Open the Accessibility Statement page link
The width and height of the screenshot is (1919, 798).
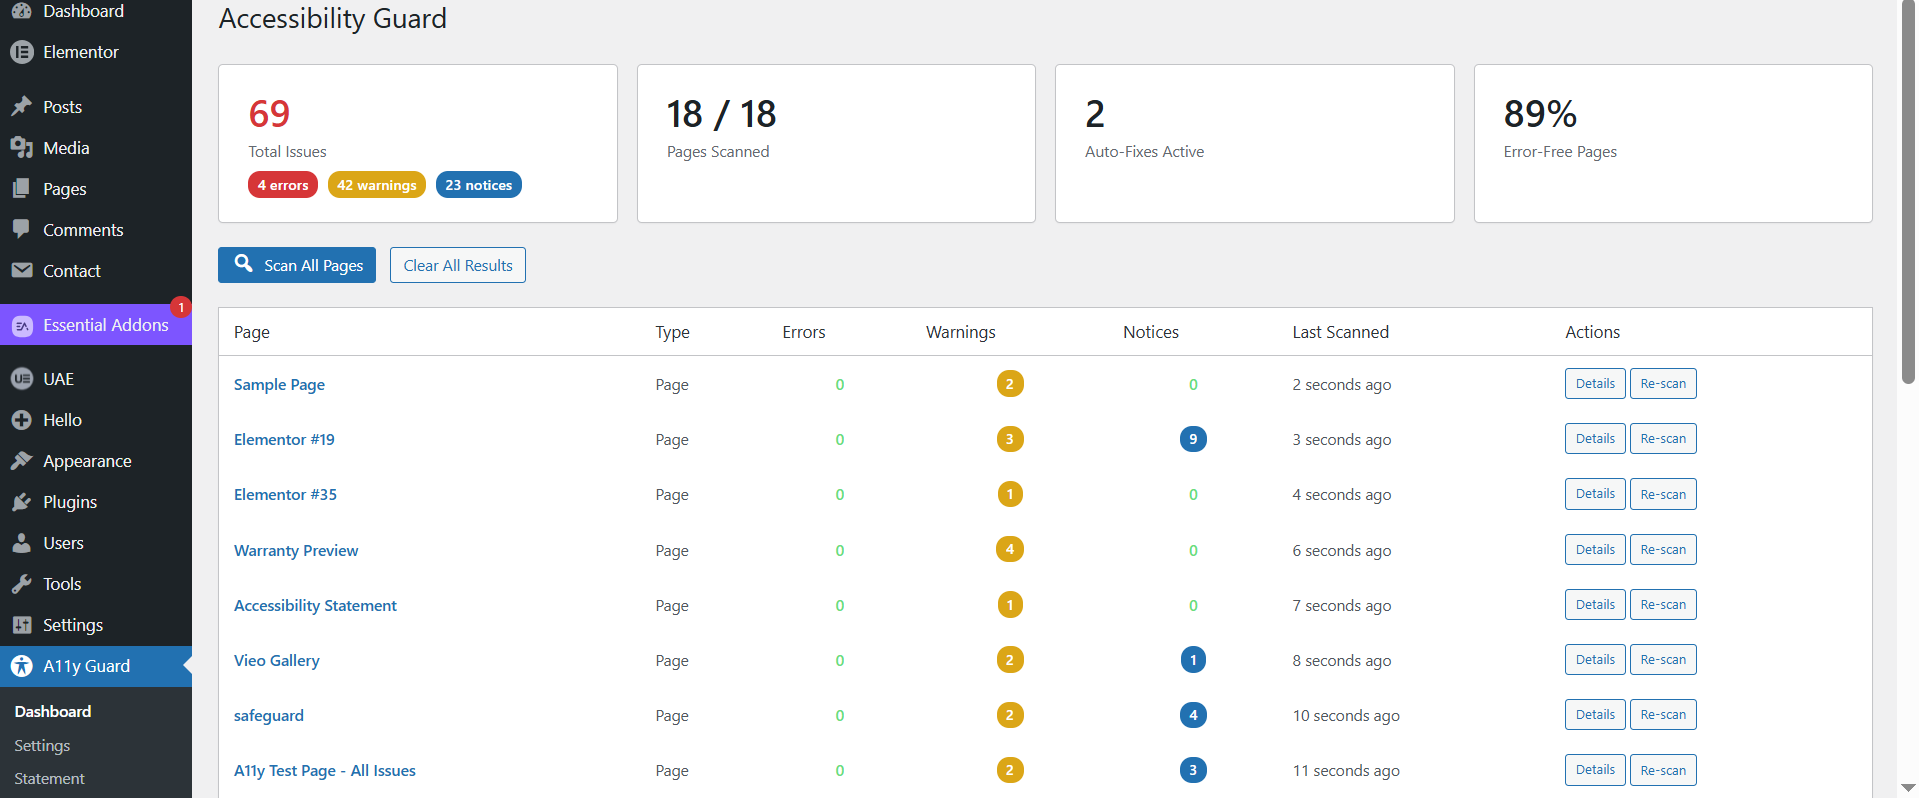pos(315,606)
